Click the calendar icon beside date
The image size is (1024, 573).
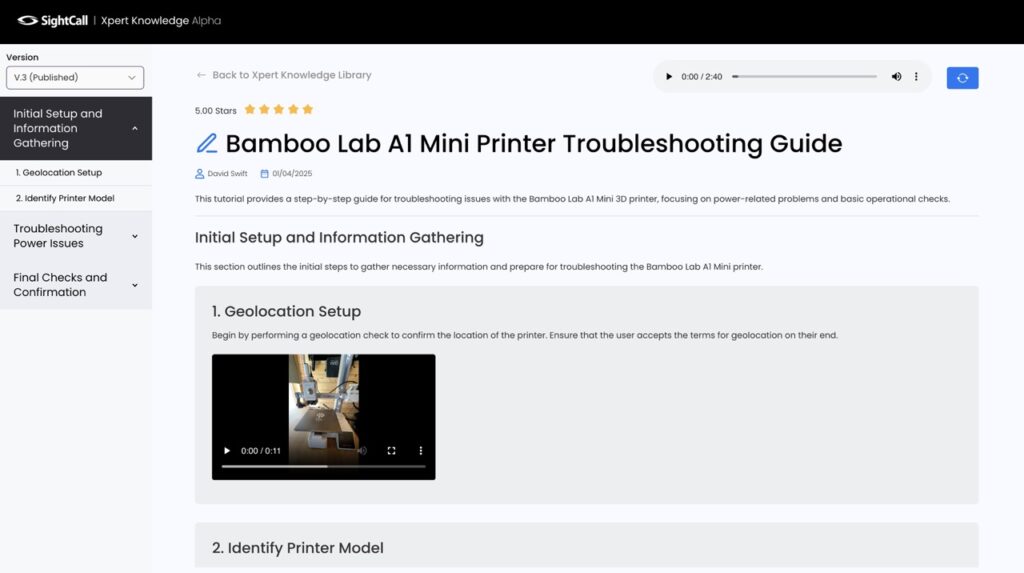264,174
